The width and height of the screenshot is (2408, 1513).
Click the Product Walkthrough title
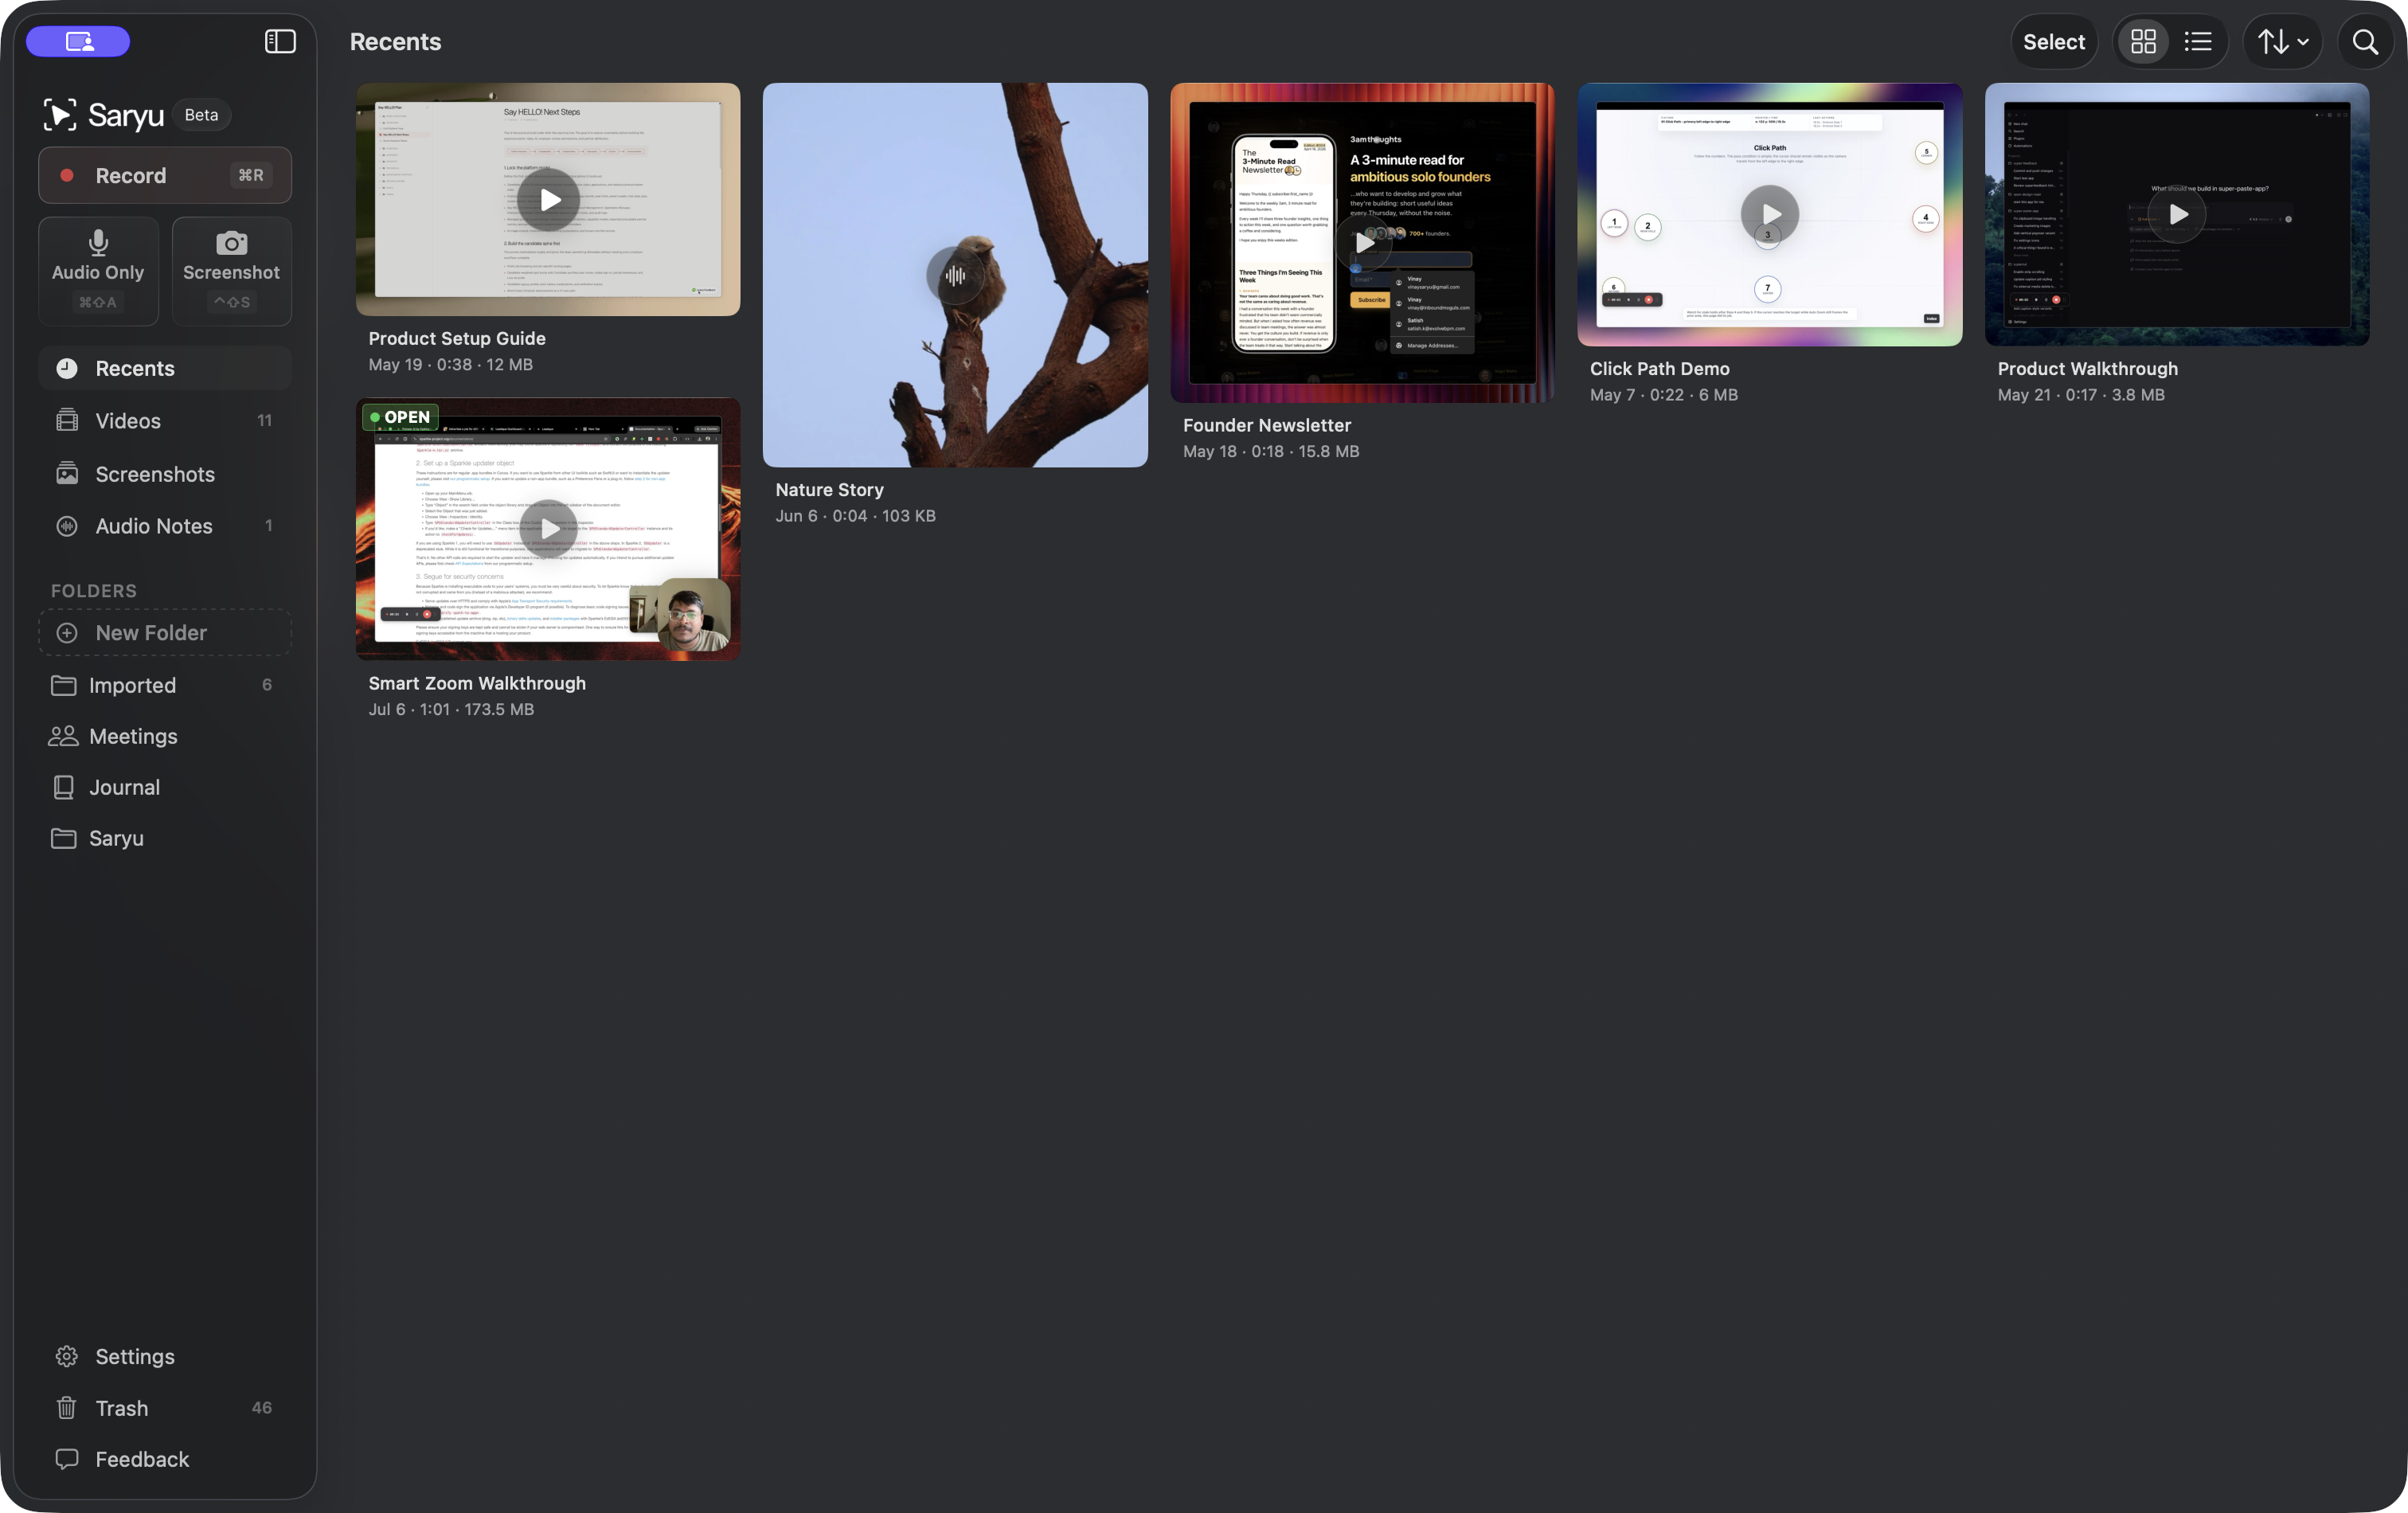tap(2087, 368)
